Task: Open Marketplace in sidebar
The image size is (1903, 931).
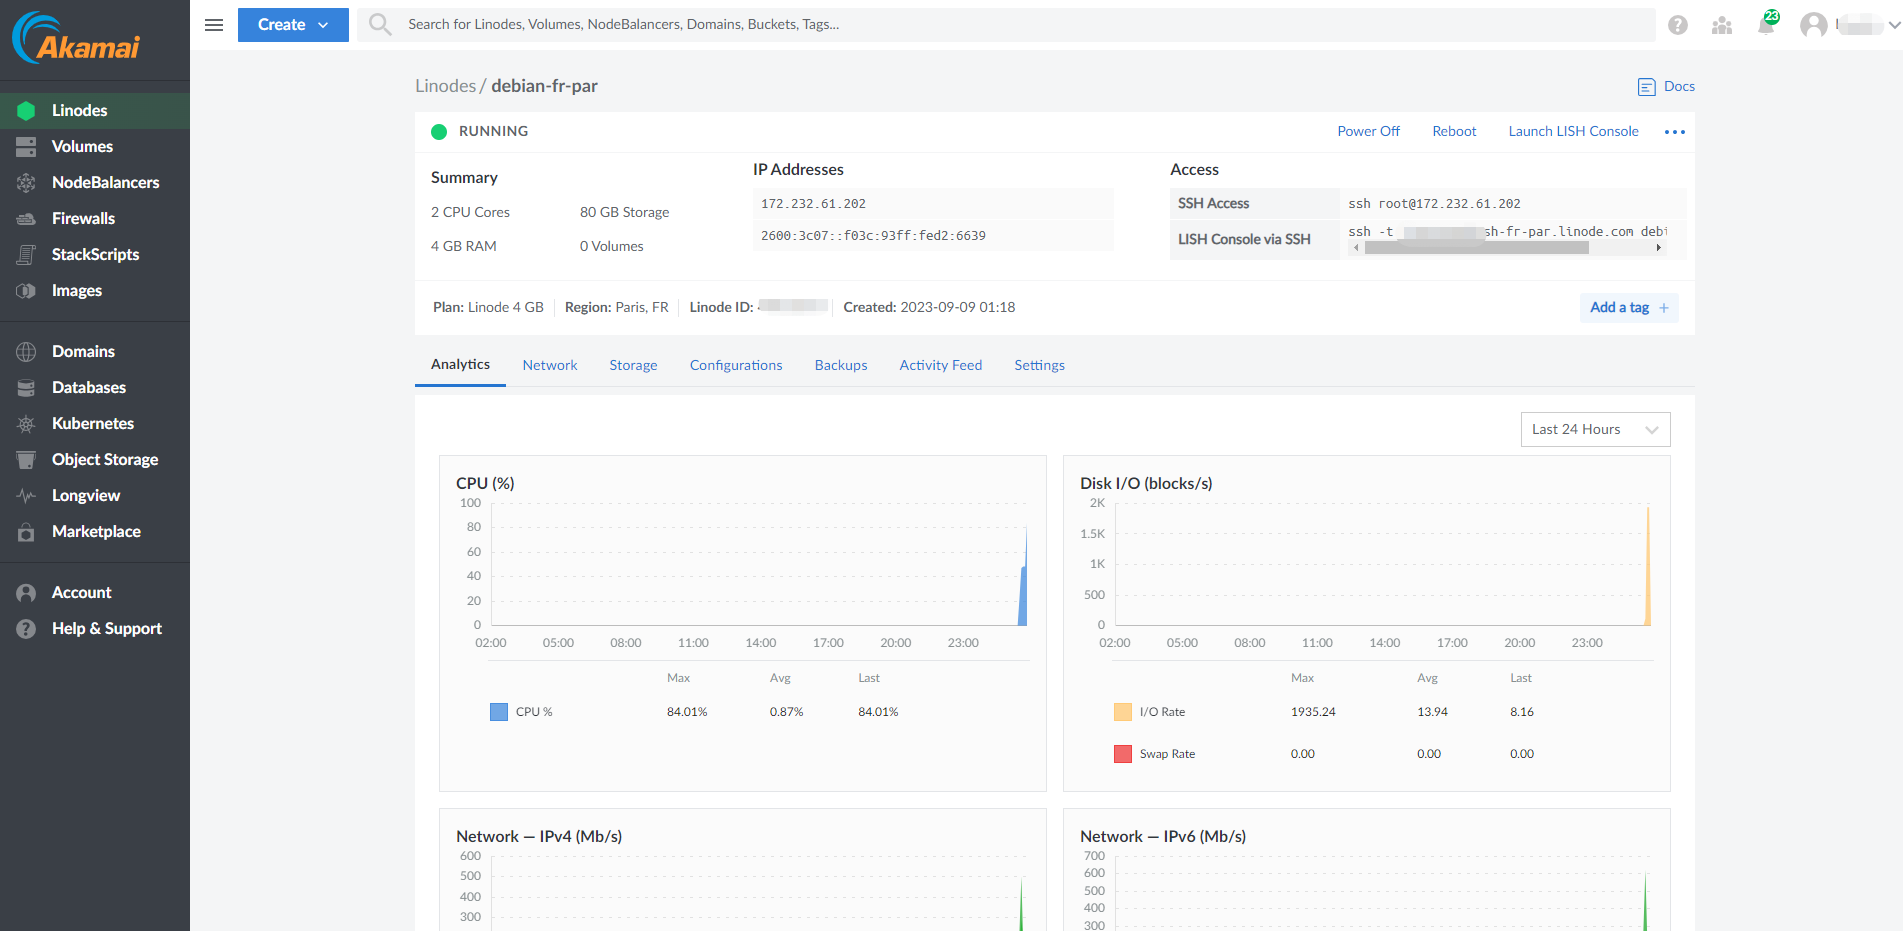Action: (95, 531)
